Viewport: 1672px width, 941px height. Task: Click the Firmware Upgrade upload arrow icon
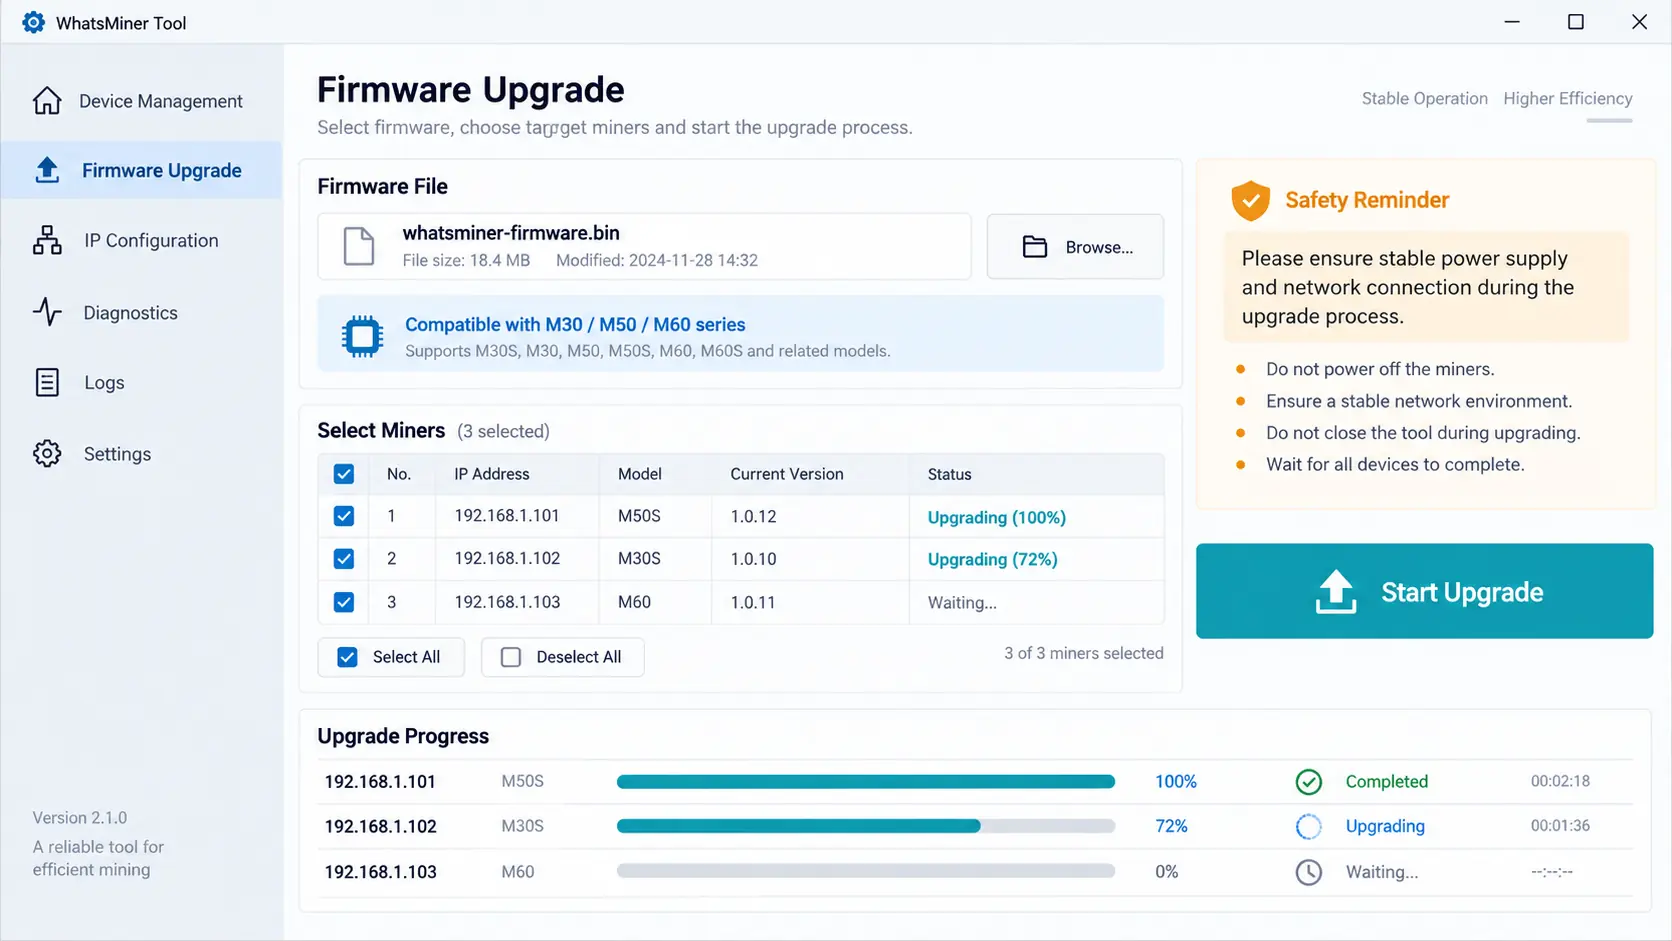[47, 170]
